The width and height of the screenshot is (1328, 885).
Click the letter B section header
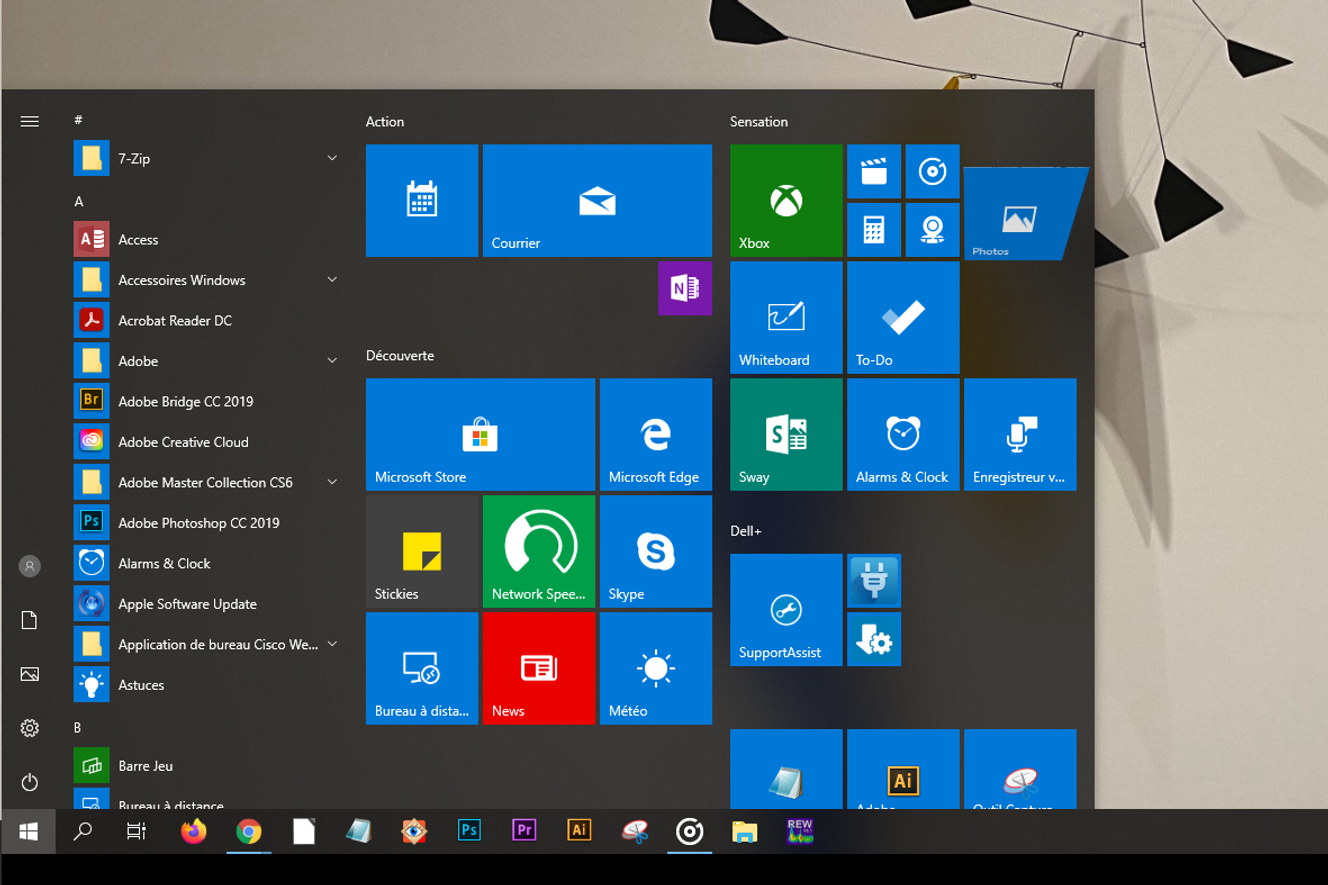pos(78,727)
